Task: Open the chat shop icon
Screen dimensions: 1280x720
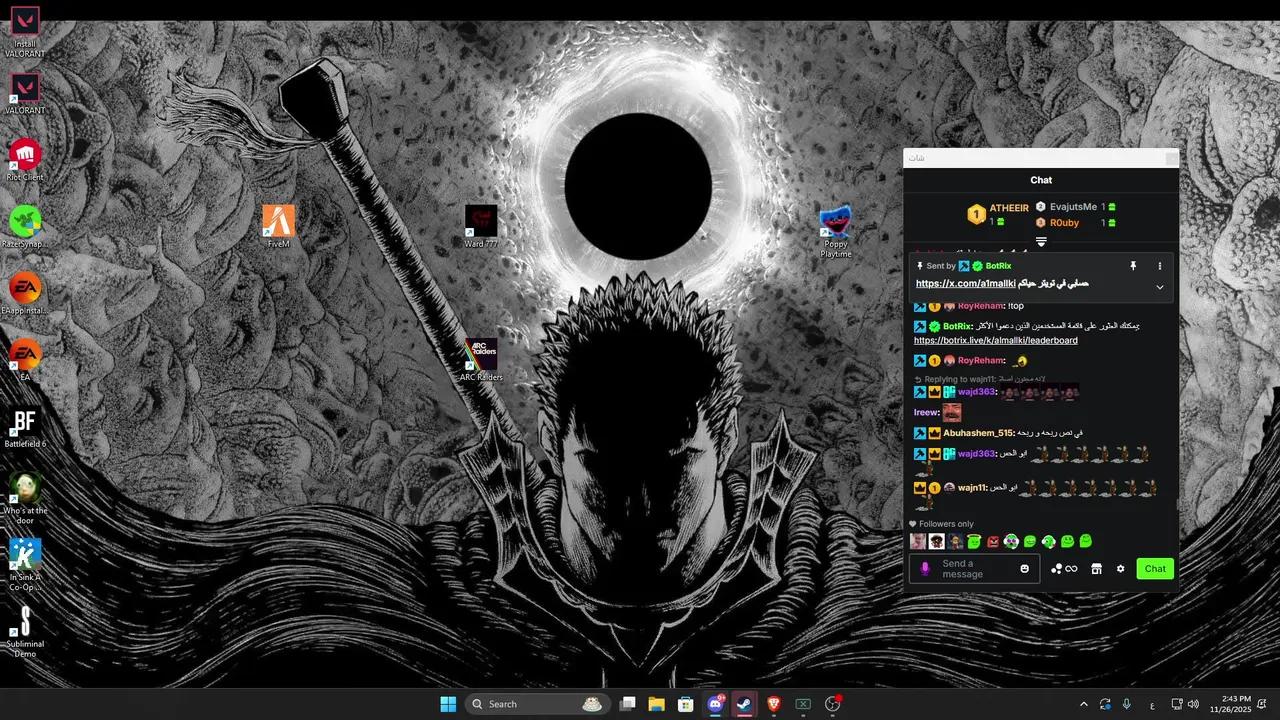Action: pyautogui.click(x=1096, y=569)
